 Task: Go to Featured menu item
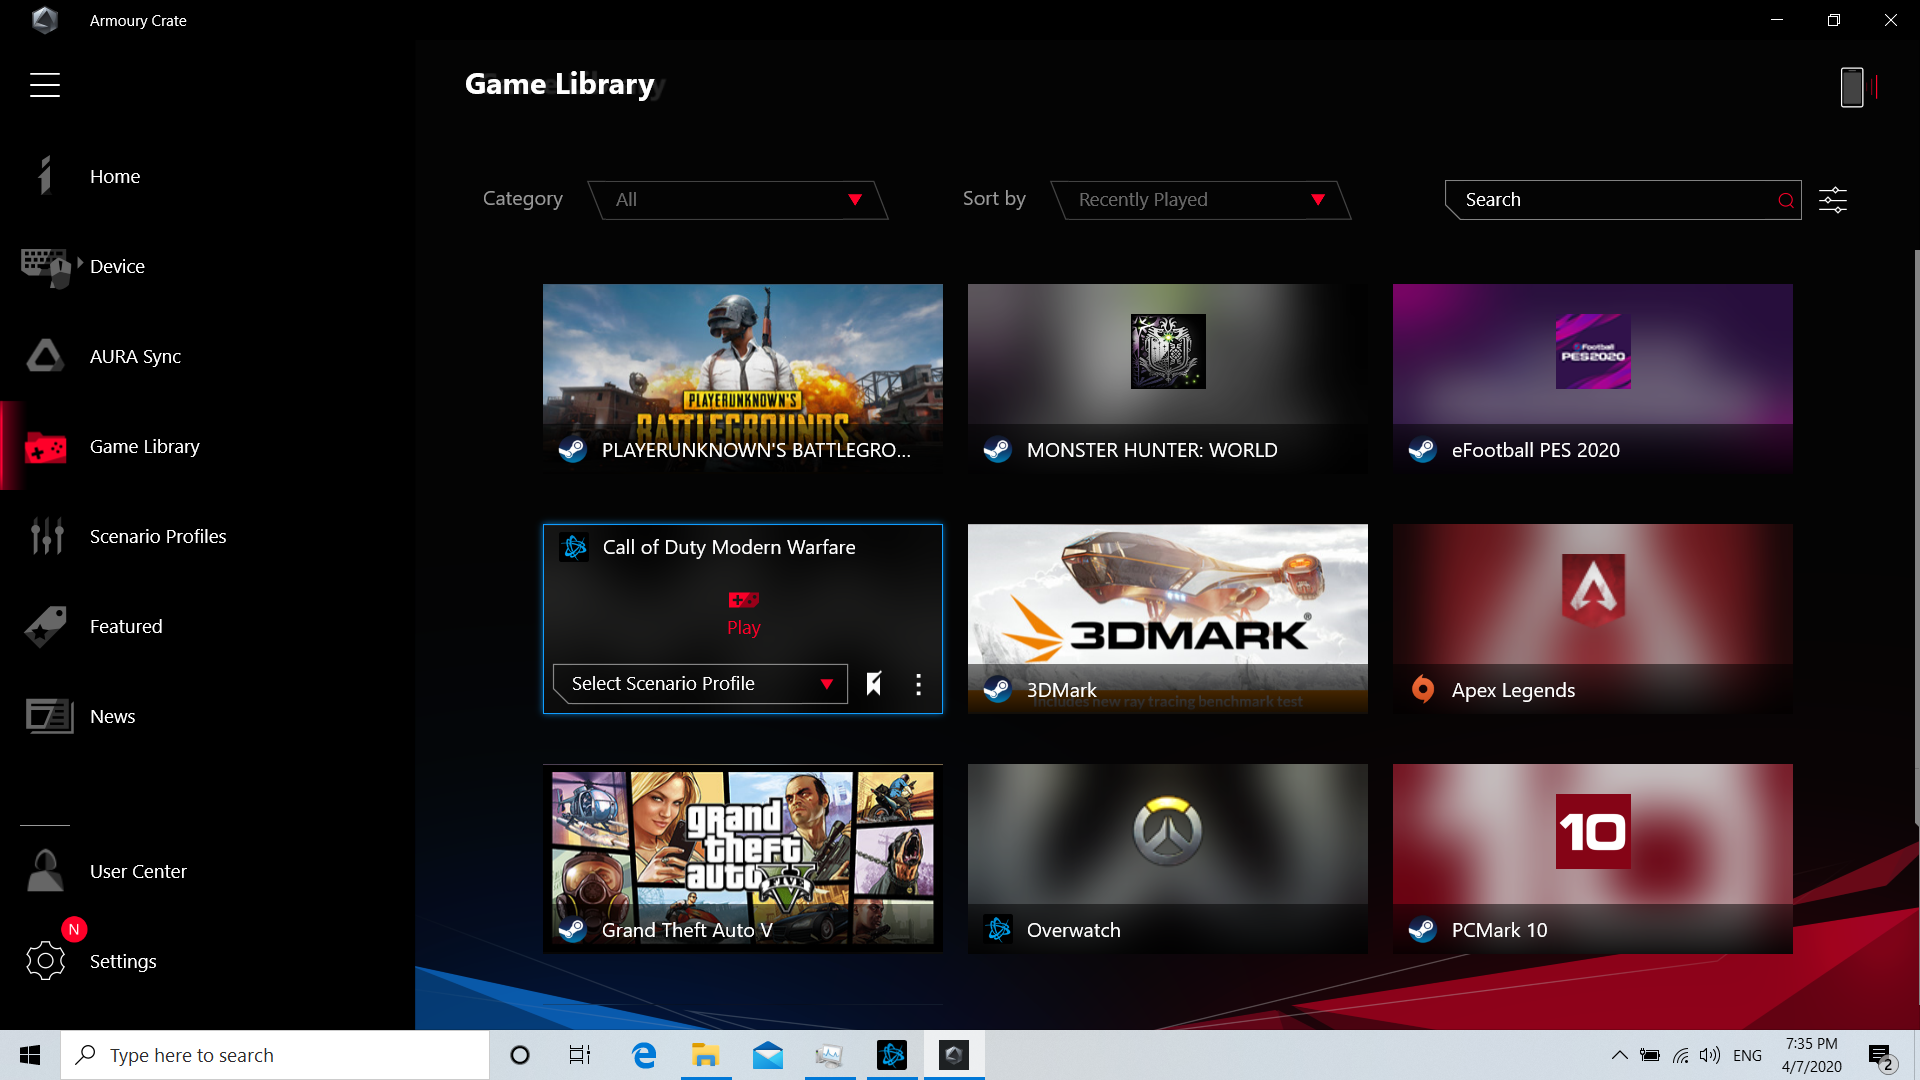coord(126,627)
